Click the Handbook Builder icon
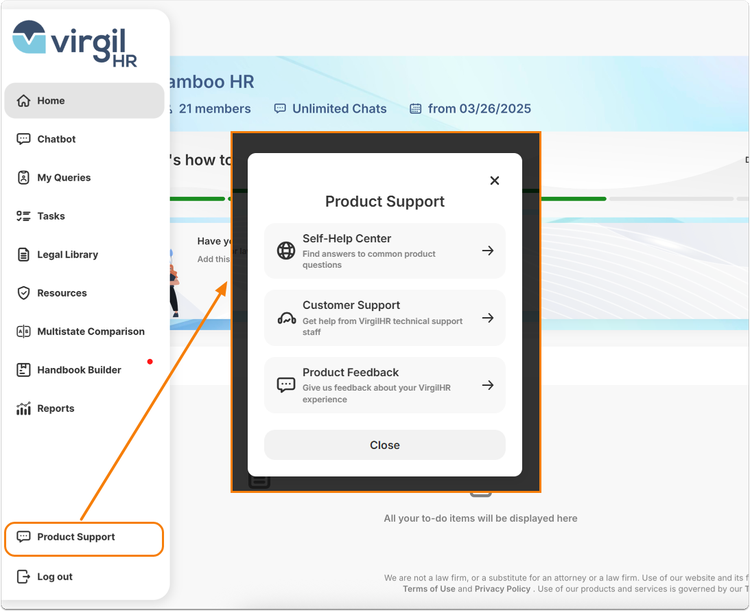The image size is (750, 611). click(23, 370)
